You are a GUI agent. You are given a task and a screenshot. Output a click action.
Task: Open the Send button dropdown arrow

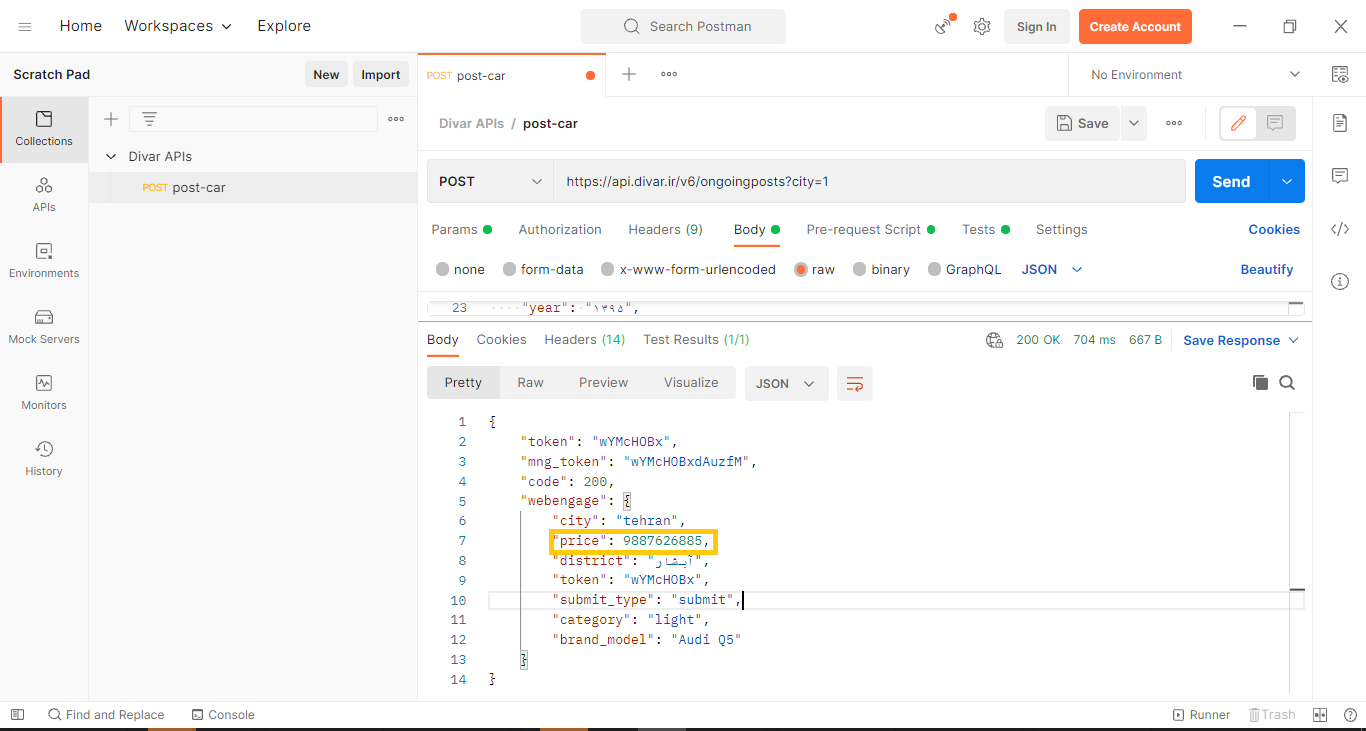[x=1286, y=181]
